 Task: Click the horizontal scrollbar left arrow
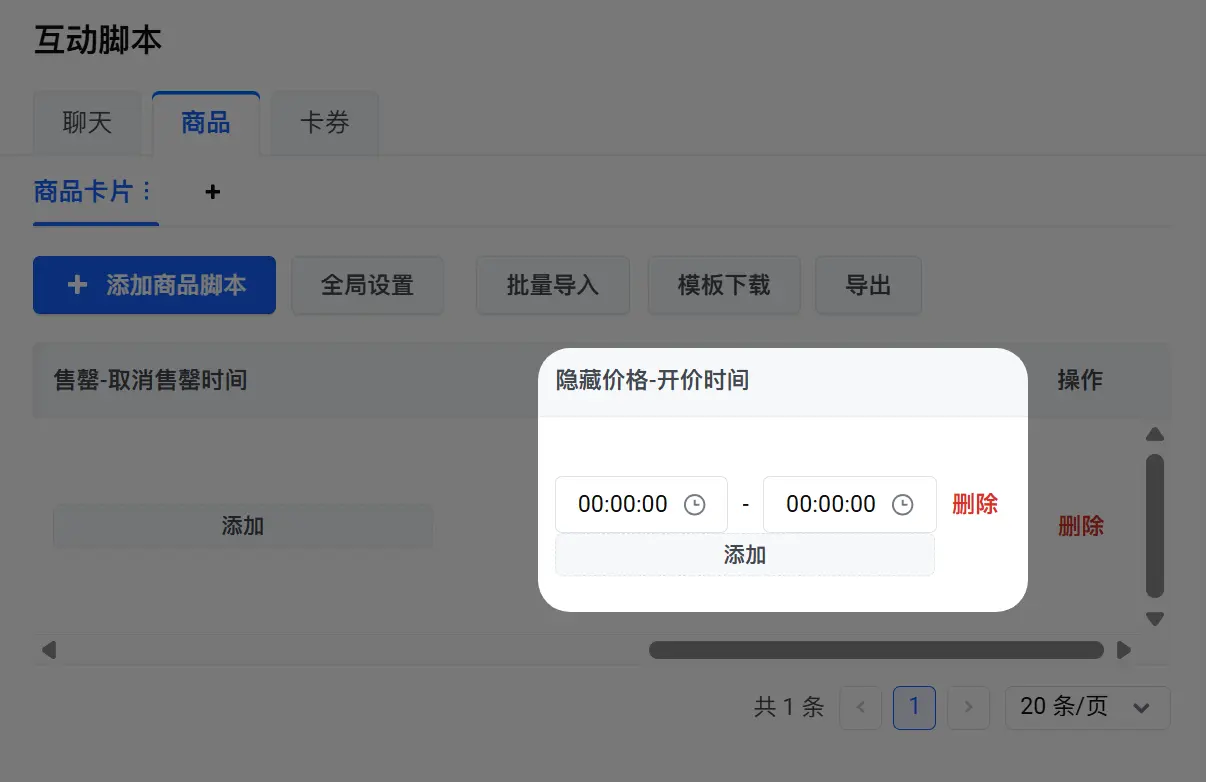point(48,650)
